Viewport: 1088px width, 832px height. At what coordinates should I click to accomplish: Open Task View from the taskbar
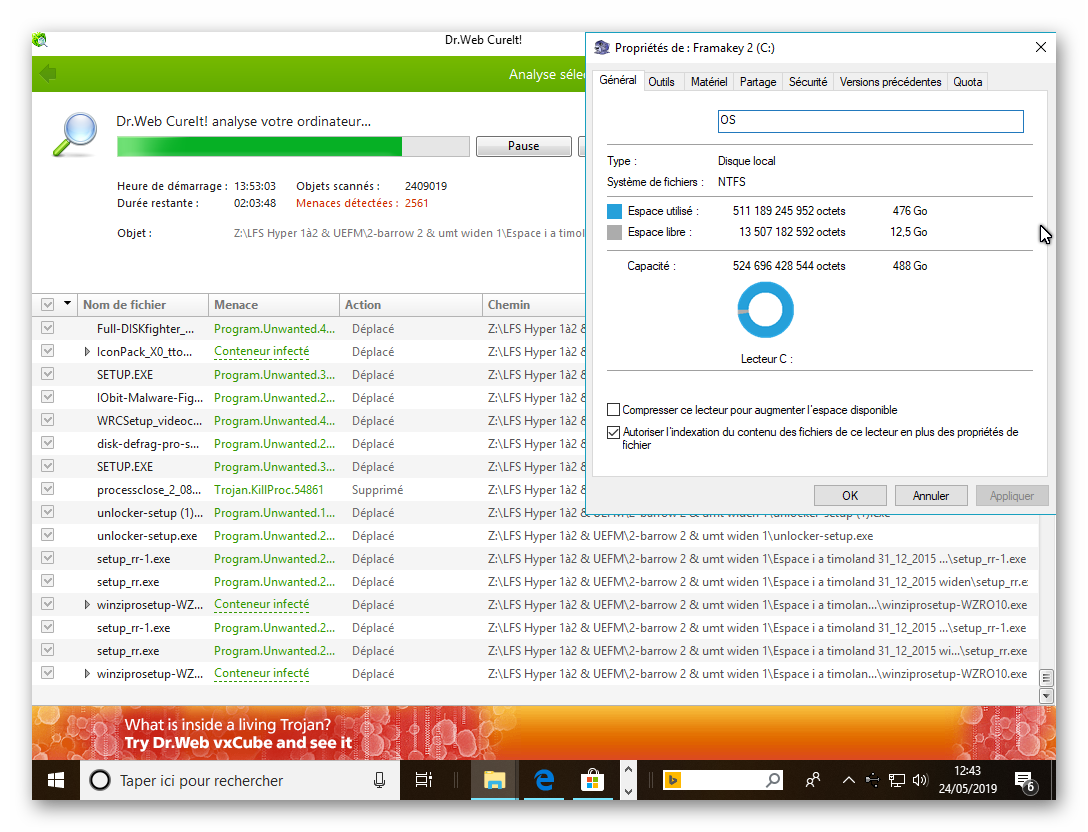pos(423,781)
